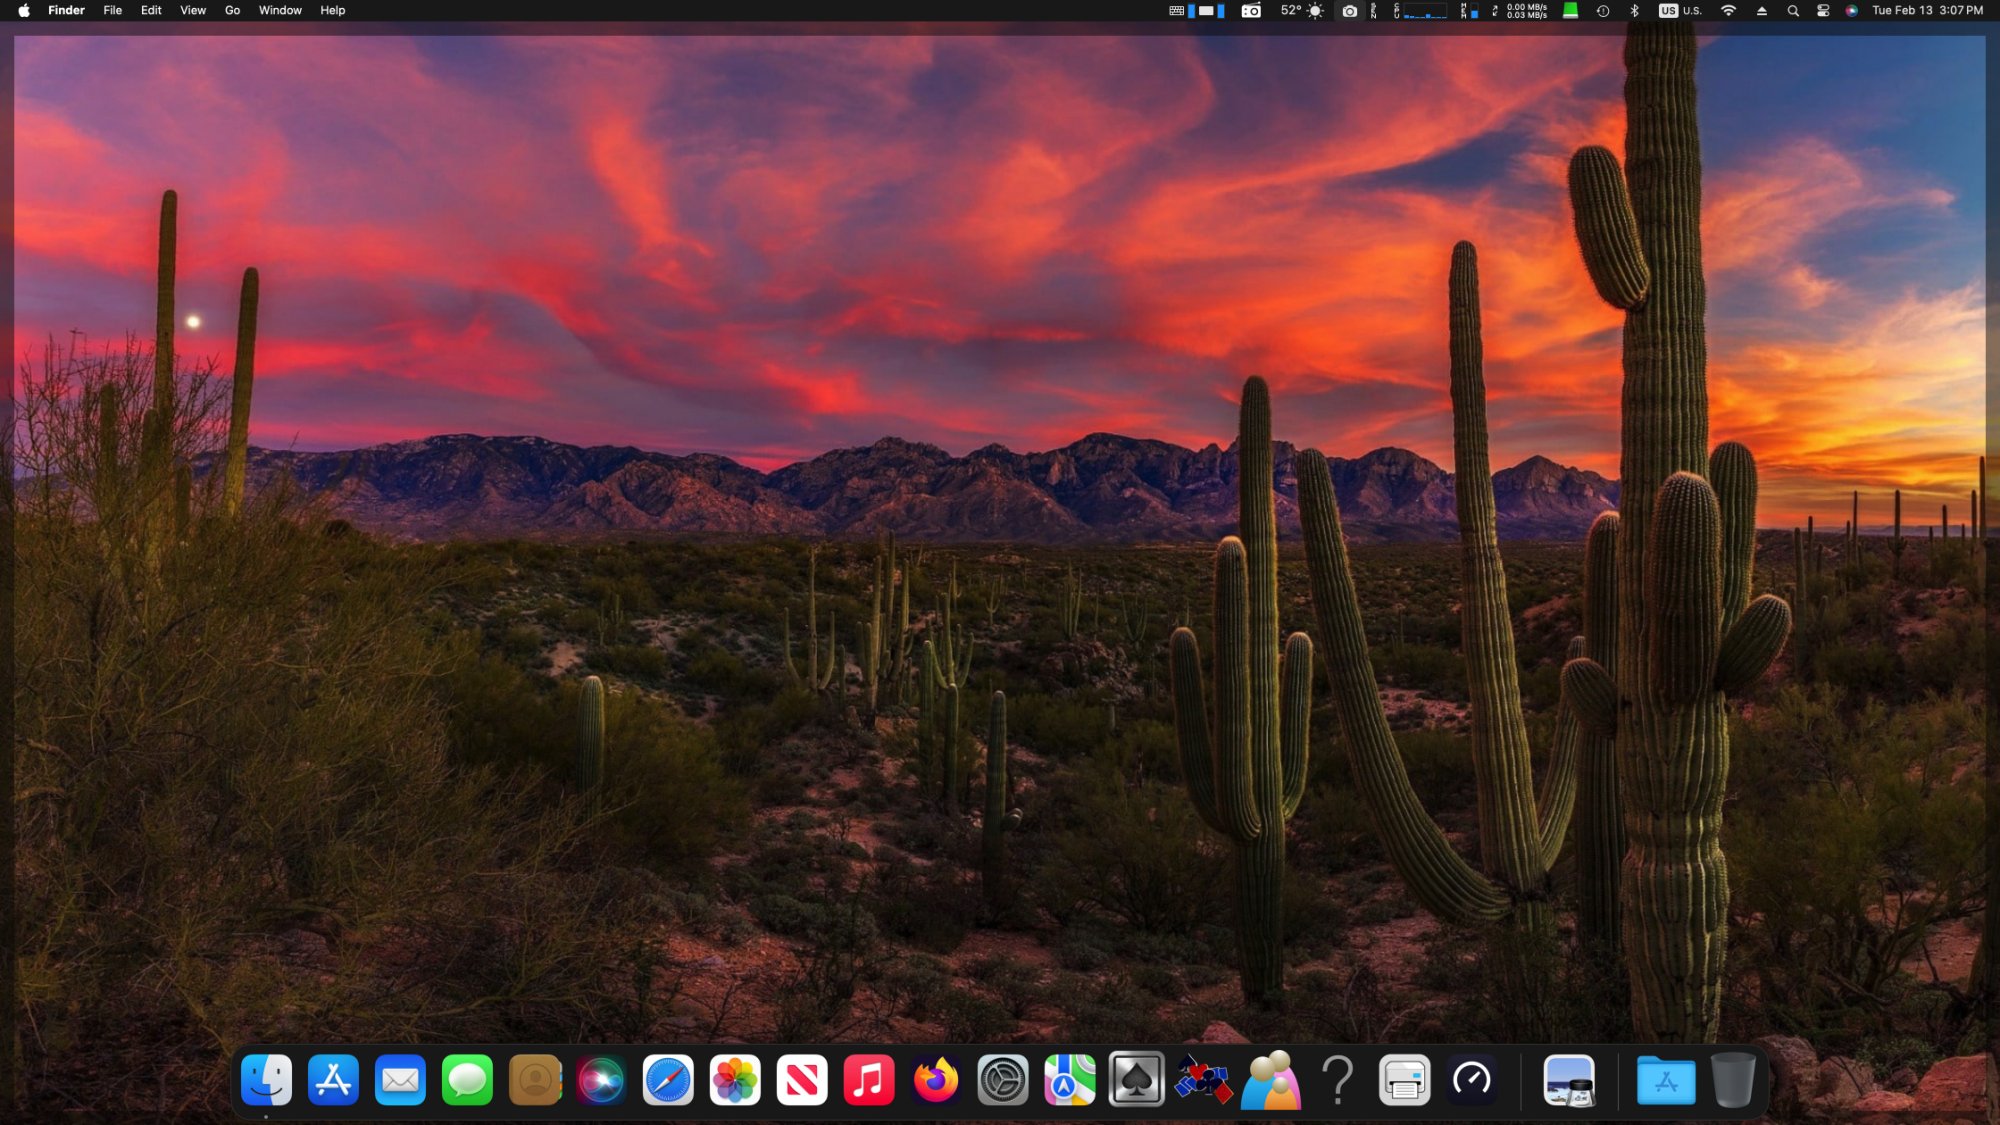The height and width of the screenshot is (1125, 2000).
Task: Expand the U.S. input source menu
Action: tap(1681, 11)
